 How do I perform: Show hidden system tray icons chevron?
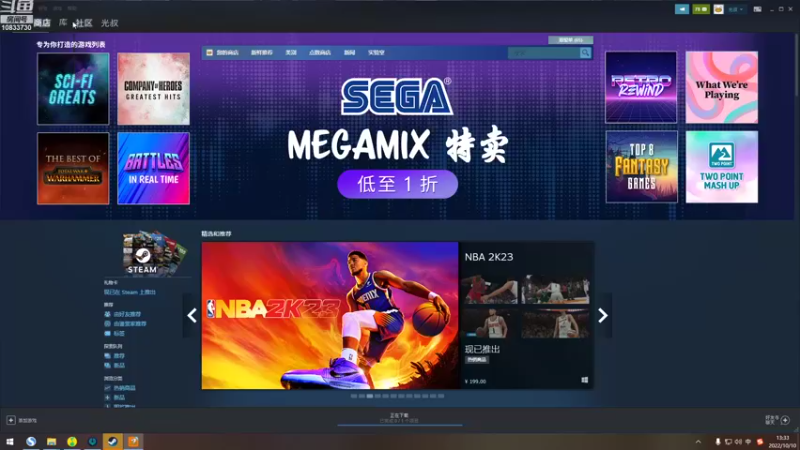pos(698,442)
